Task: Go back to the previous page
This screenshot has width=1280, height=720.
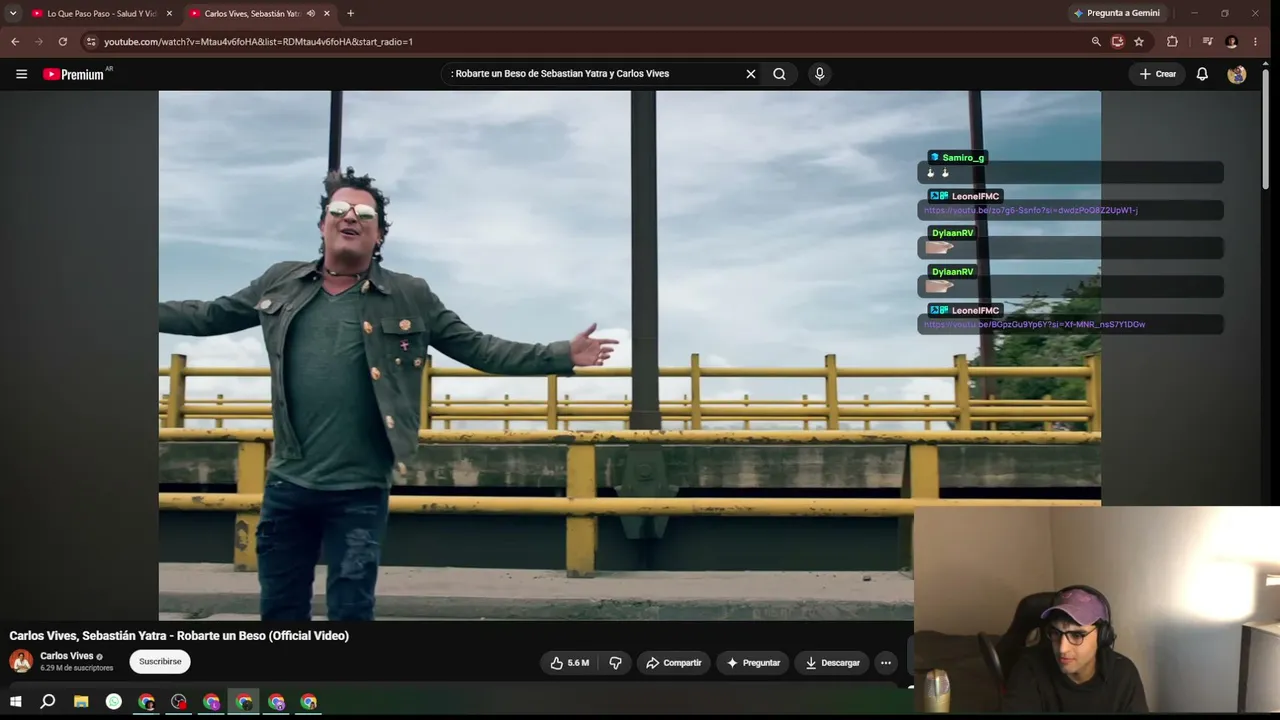Action: pos(15,42)
